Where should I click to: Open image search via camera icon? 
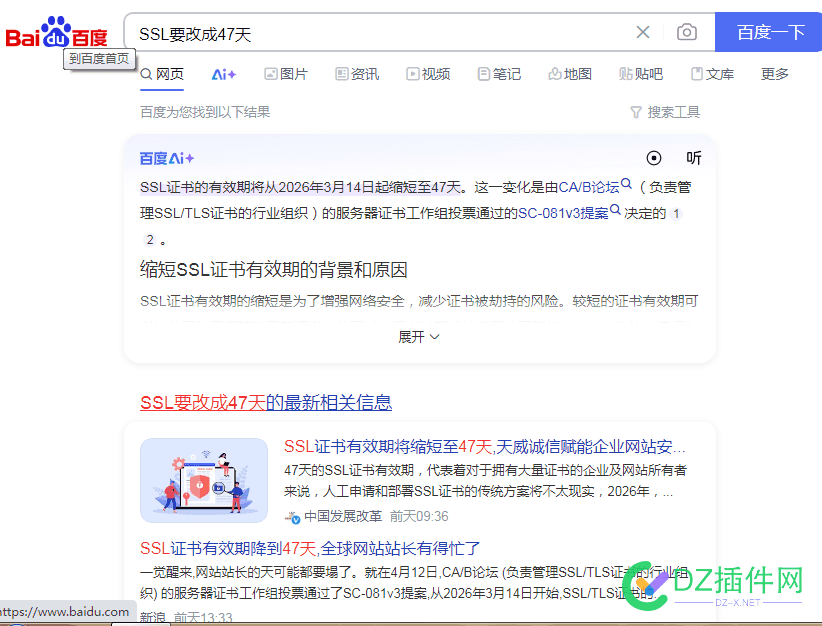[686, 33]
